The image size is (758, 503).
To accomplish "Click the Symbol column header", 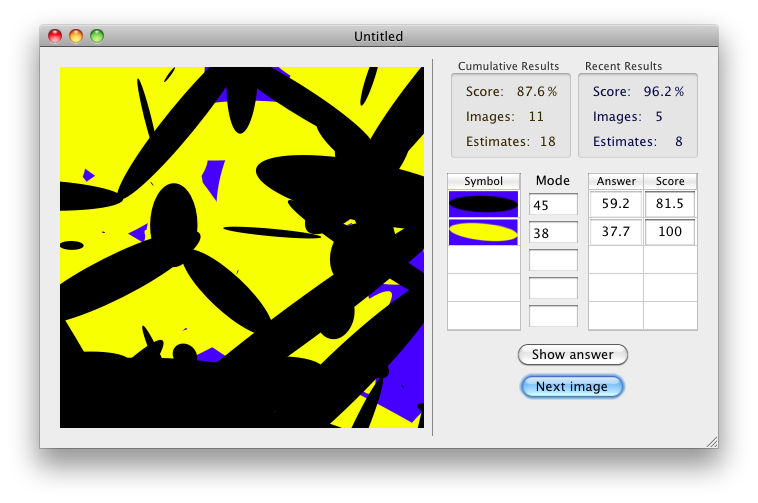I will click(x=483, y=181).
